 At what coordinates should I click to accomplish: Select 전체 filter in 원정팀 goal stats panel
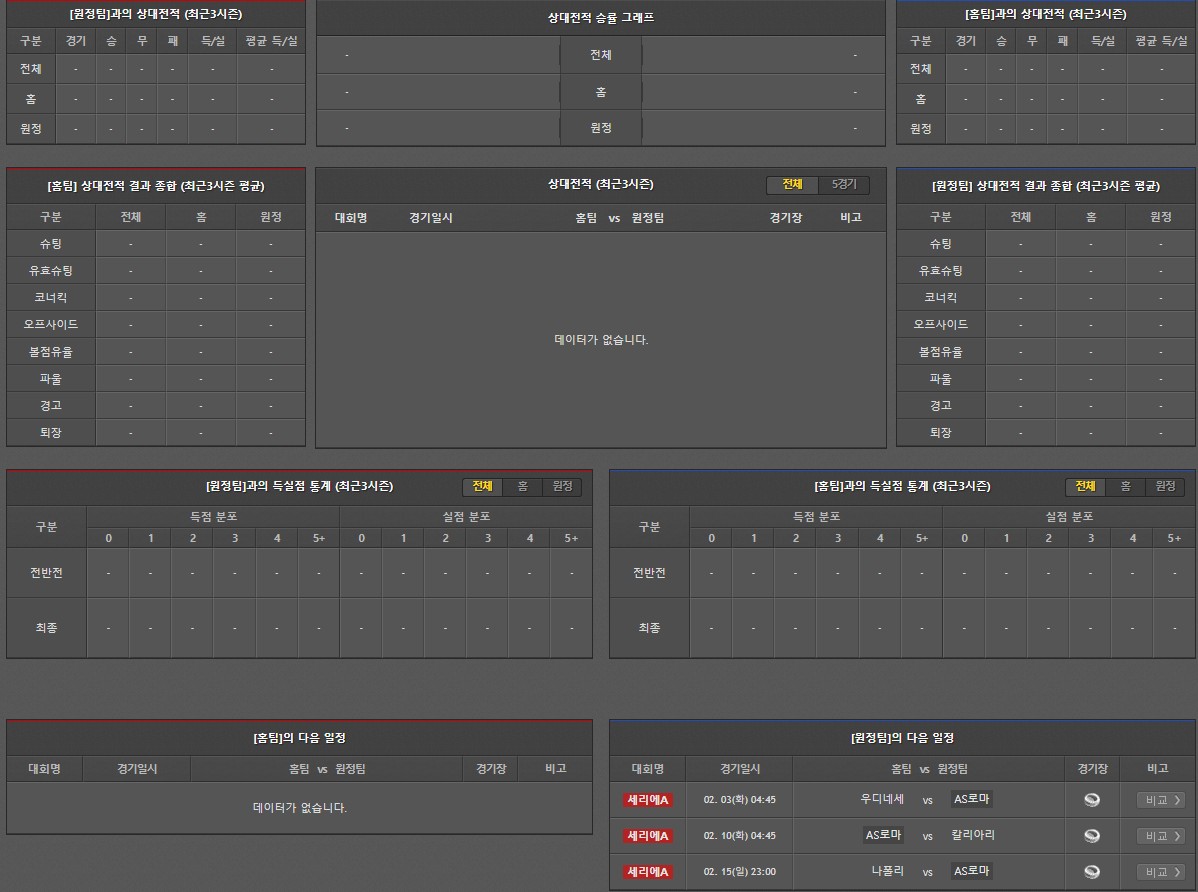pyautogui.click(x=482, y=486)
